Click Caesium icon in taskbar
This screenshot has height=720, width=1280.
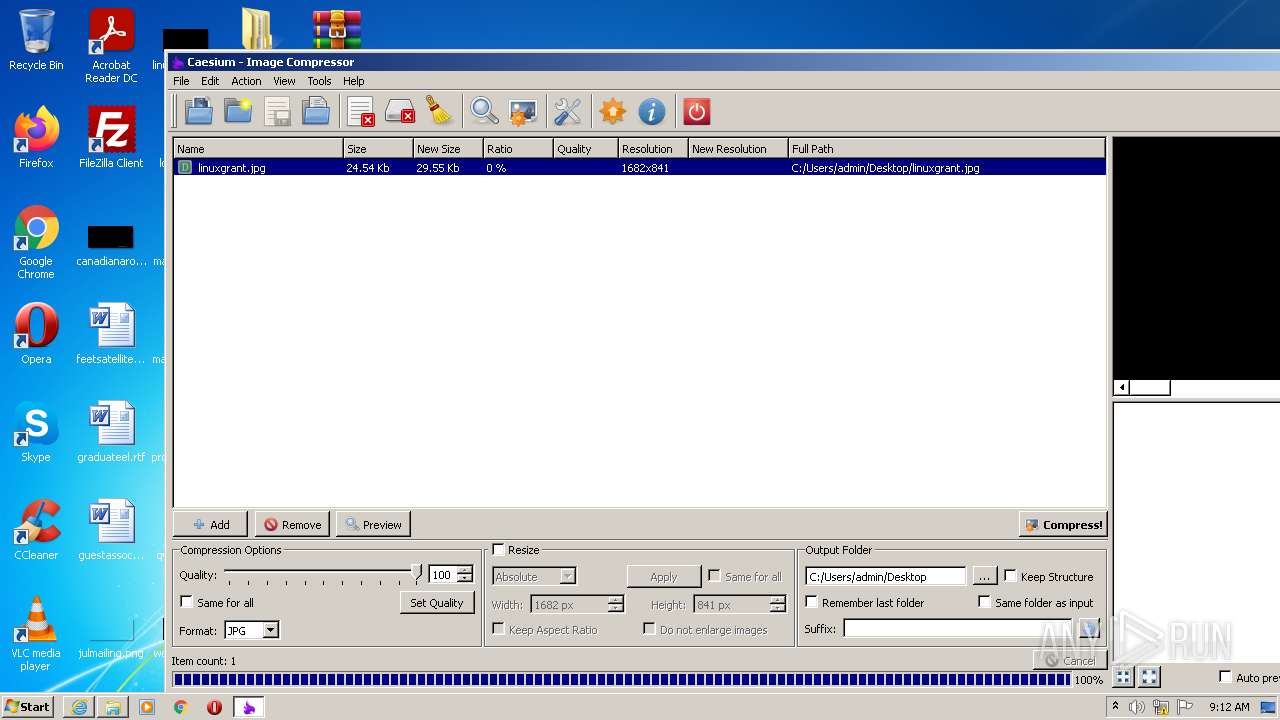click(x=249, y=707)
